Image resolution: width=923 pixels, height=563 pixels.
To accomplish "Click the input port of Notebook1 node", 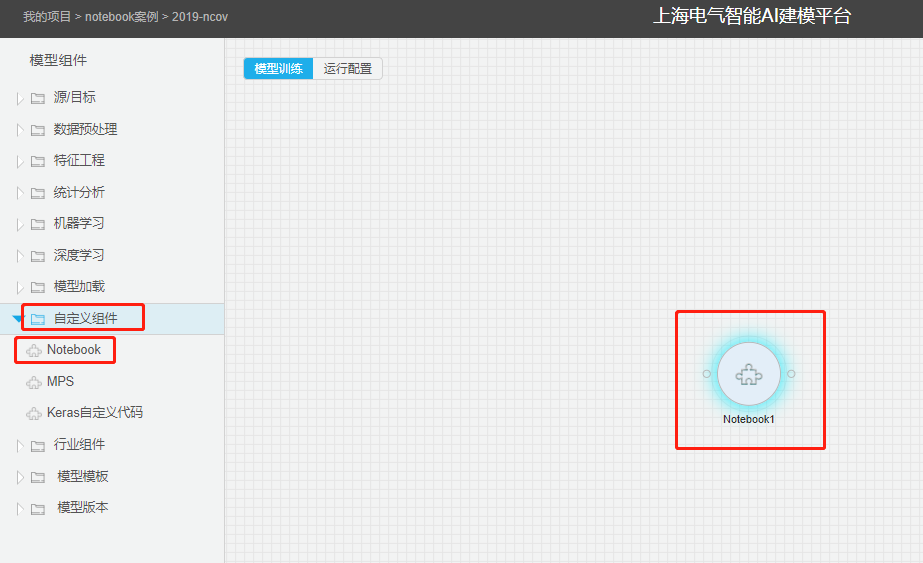I will [x=707, y=374].
